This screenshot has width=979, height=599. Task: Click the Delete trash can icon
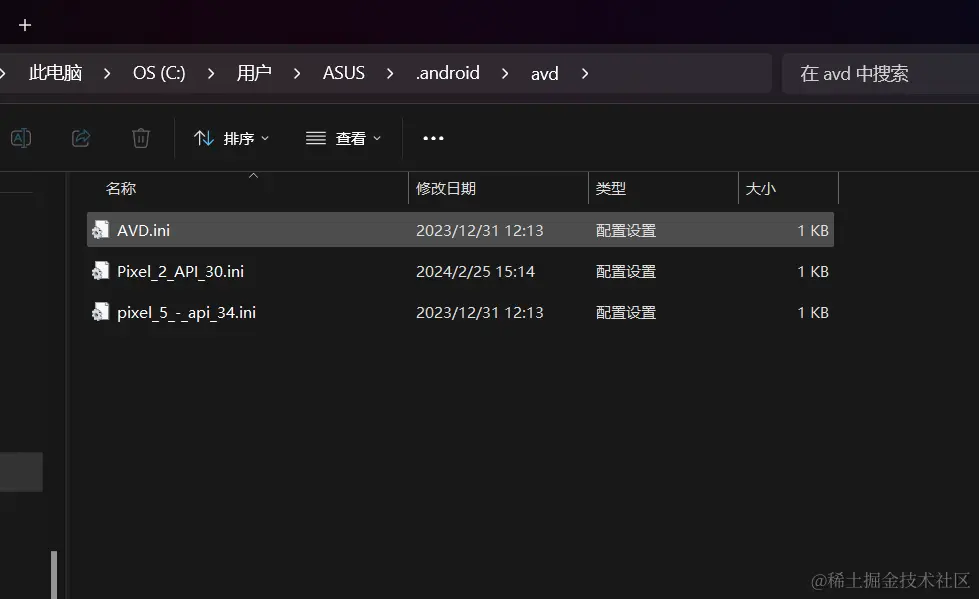[x=141, y=138]
